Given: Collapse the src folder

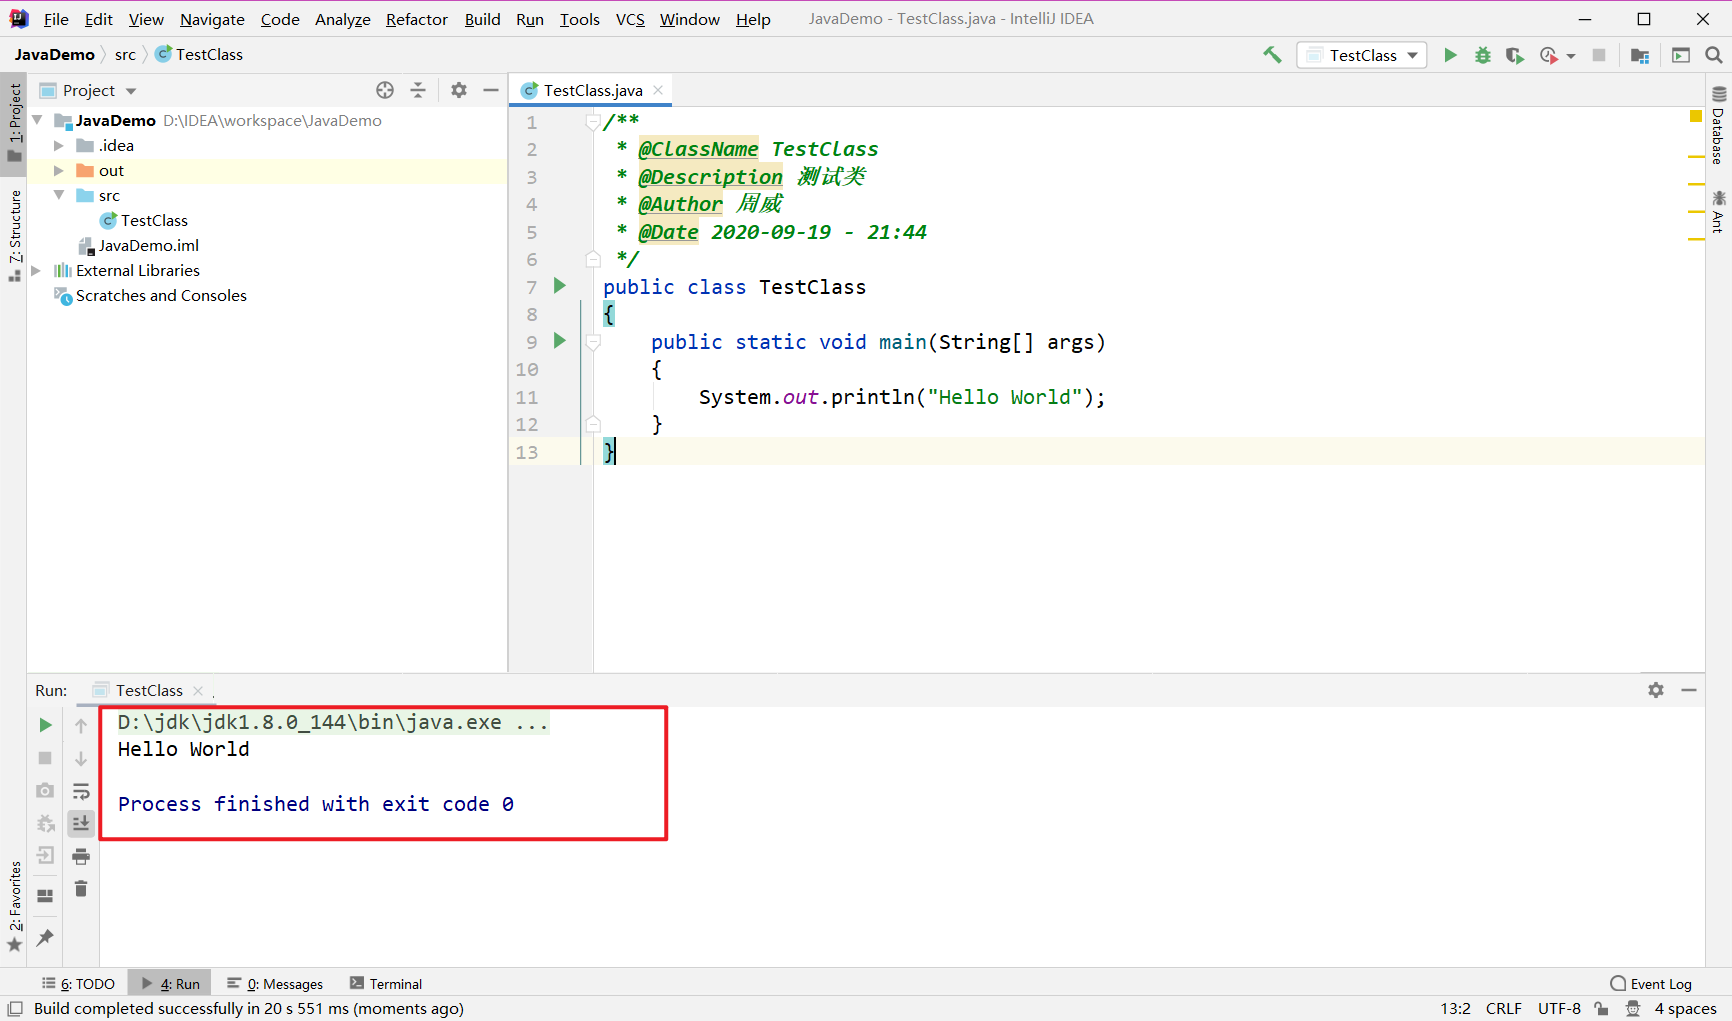Looking at the screenshot, I should [59, 195].
